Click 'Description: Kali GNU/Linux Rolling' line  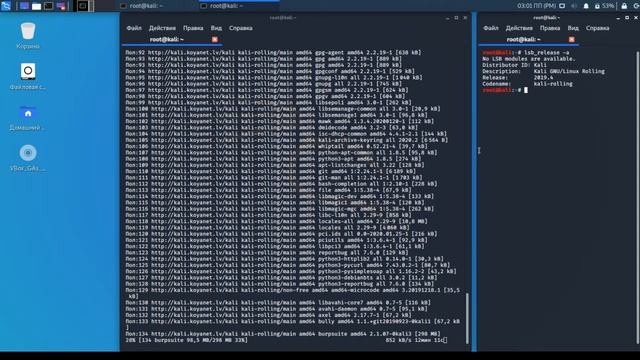[544, 71]
